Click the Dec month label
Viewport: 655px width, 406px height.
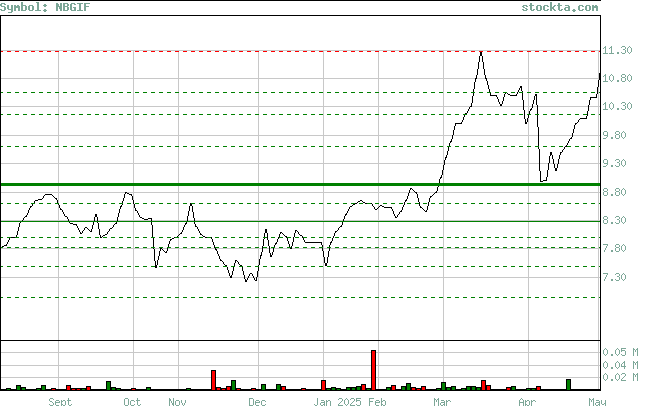[257, 401]
